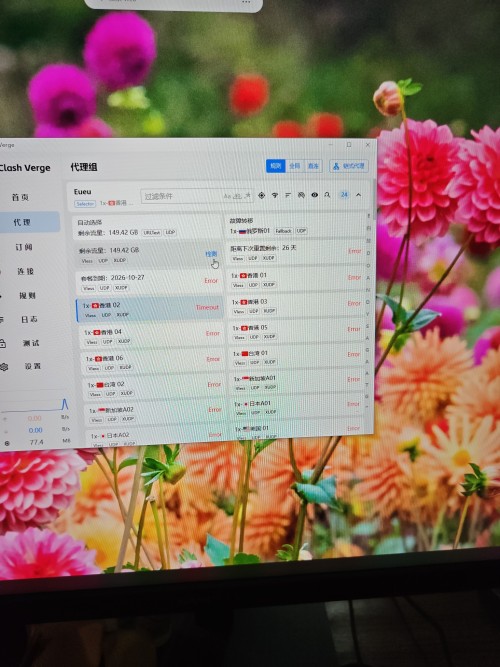The width and height of the screenshot is (500, 667).
Task: Select the 直连 direct mode tab
Action: [313, 166]
